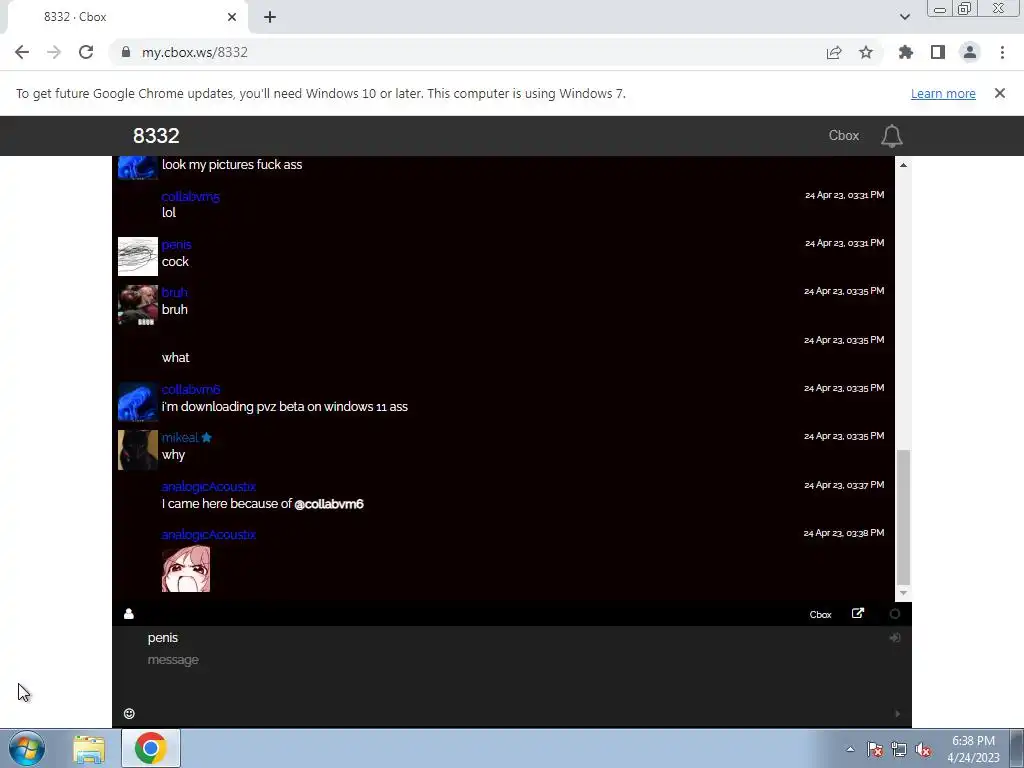Click the blue avatar beside pvz beta message
1024x768 pixels.
coord(138,402)
